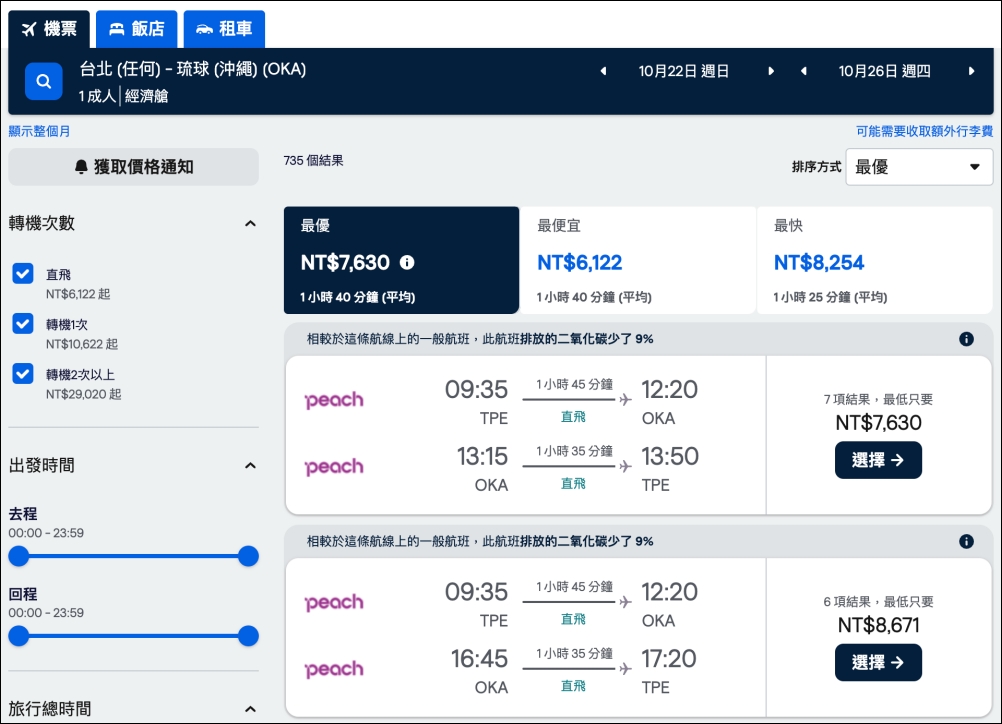The image size is (1002, 724).
Task: Click 選擇 button for NT$8,671 flight
Action: tap(878, 663)
